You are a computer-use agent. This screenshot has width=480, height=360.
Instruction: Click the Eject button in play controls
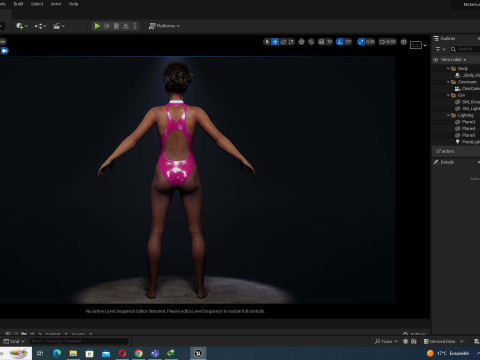(126, 26)
